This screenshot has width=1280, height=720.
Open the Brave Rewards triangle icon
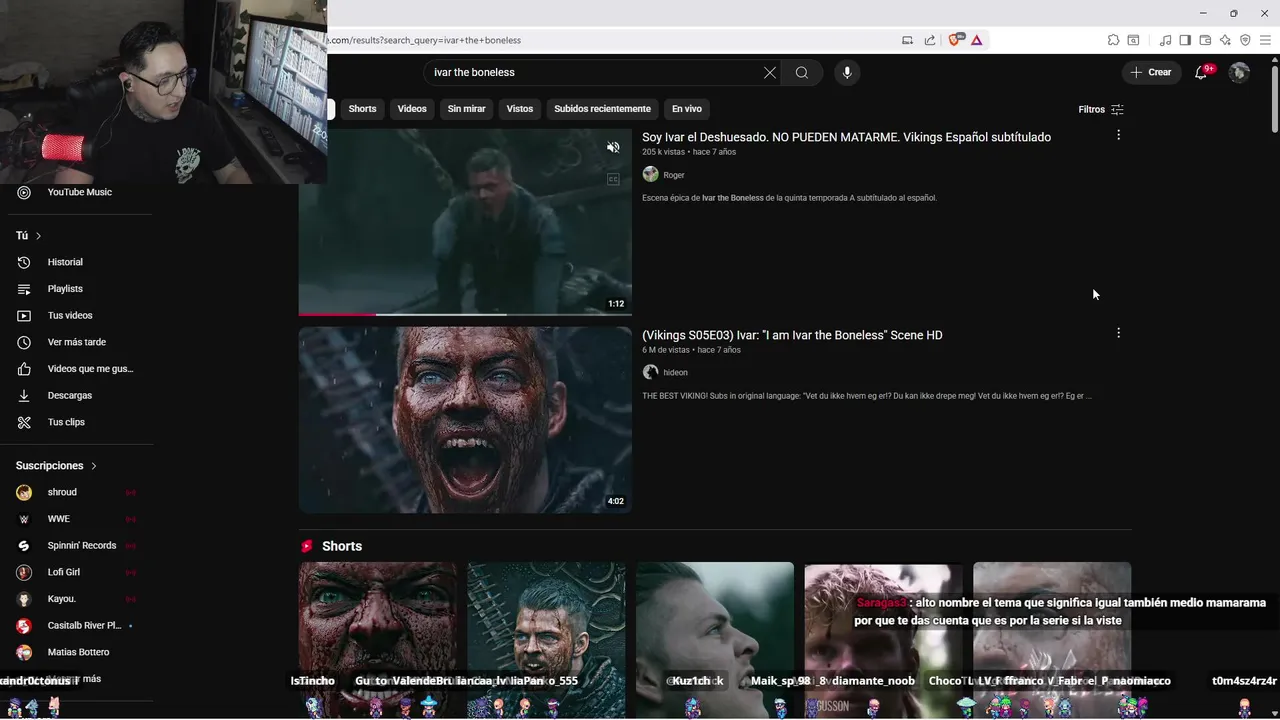point(976,40)
